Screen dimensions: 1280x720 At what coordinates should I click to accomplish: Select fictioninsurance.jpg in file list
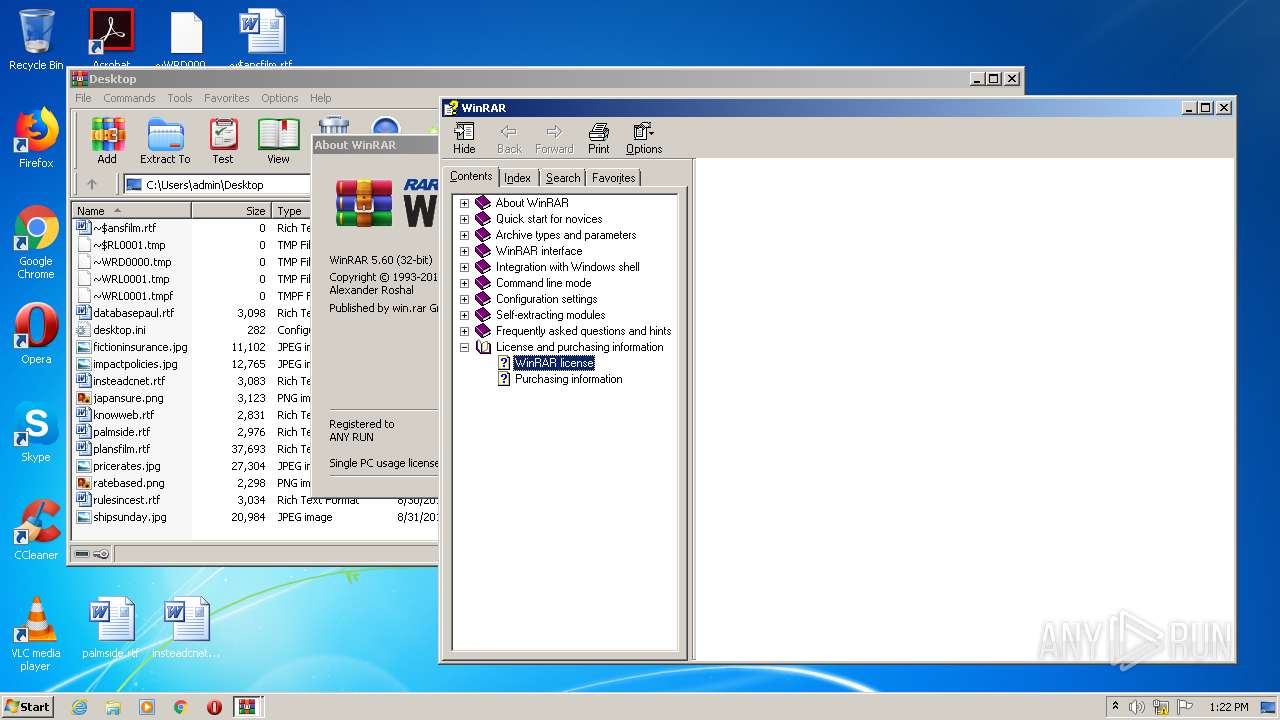pyautogui.click(x=140, y=347)
